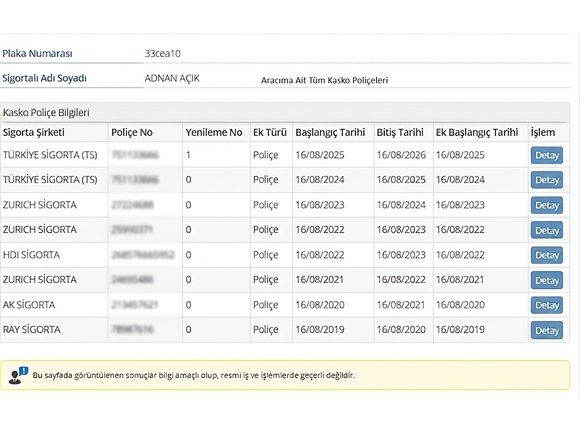Click the plate number value 33cea10

pos(162,54)
